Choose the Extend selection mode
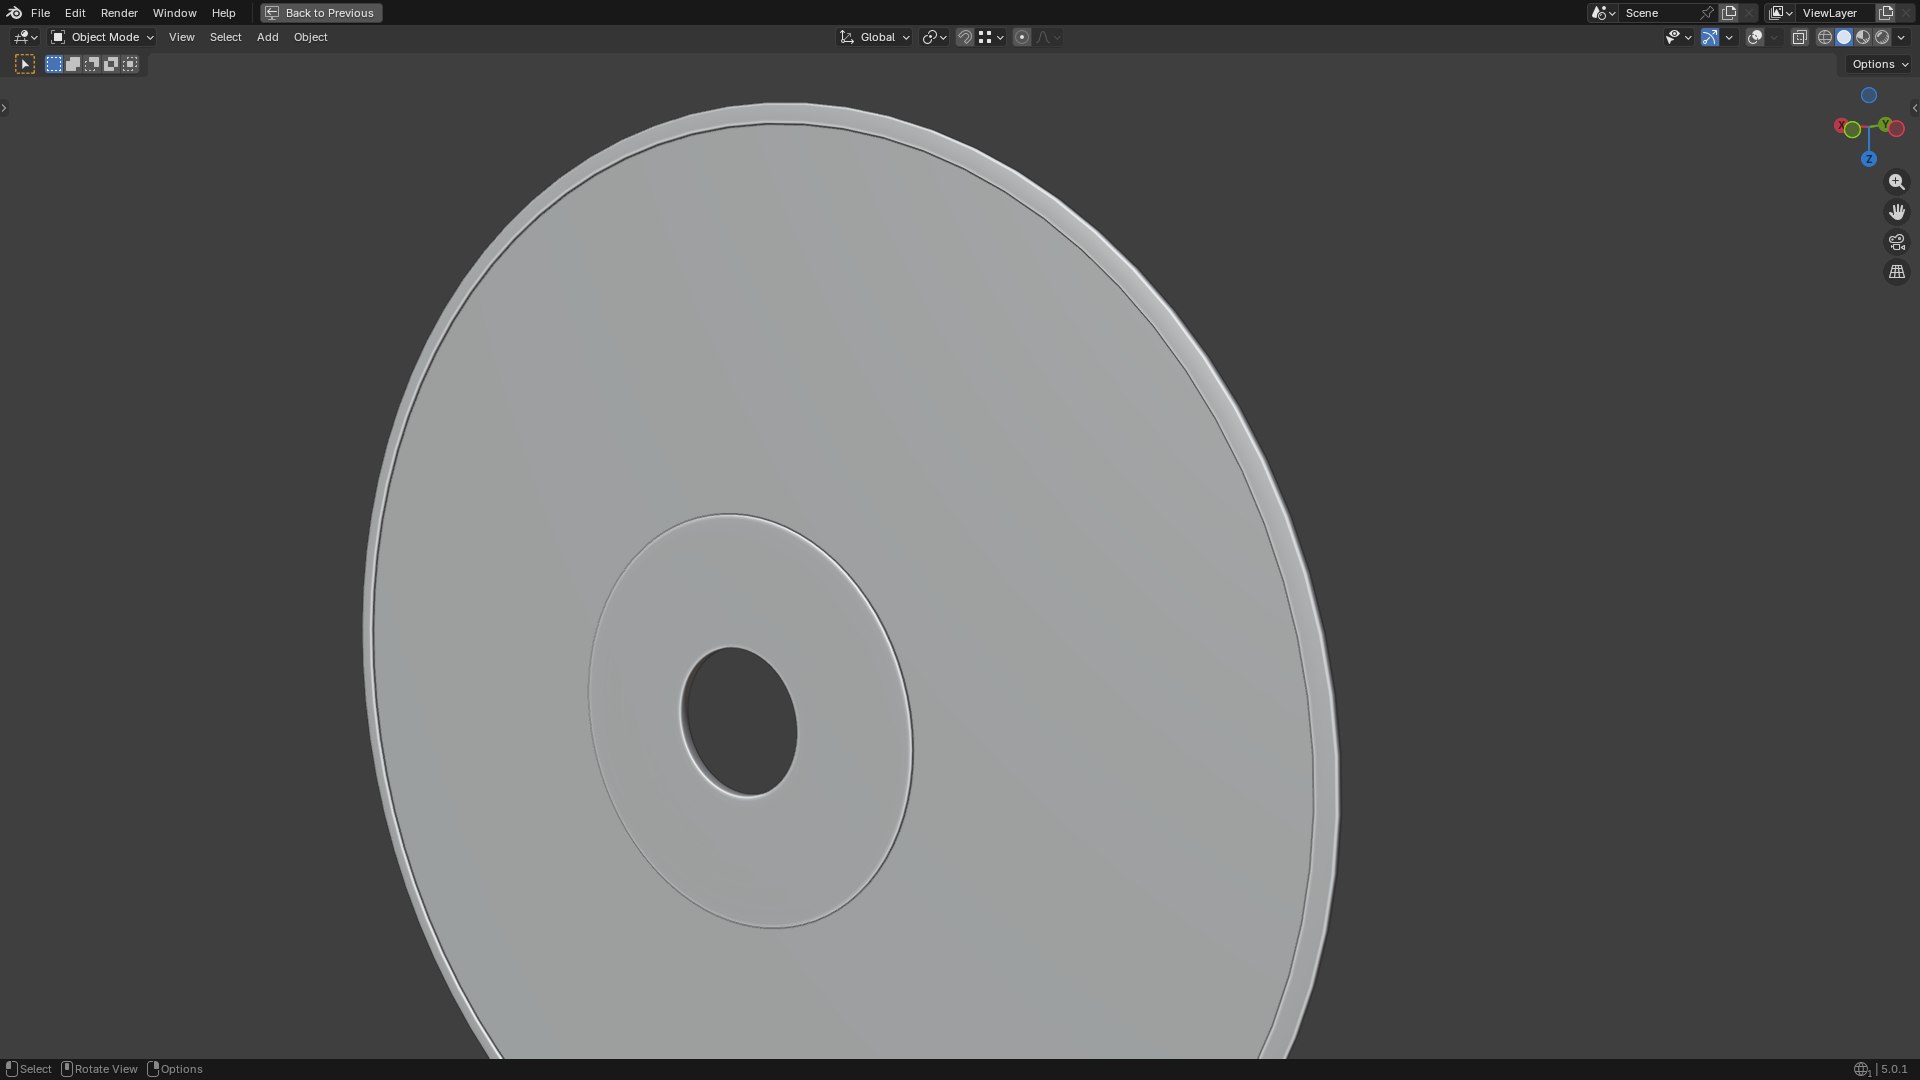 [x=73, y=64]
